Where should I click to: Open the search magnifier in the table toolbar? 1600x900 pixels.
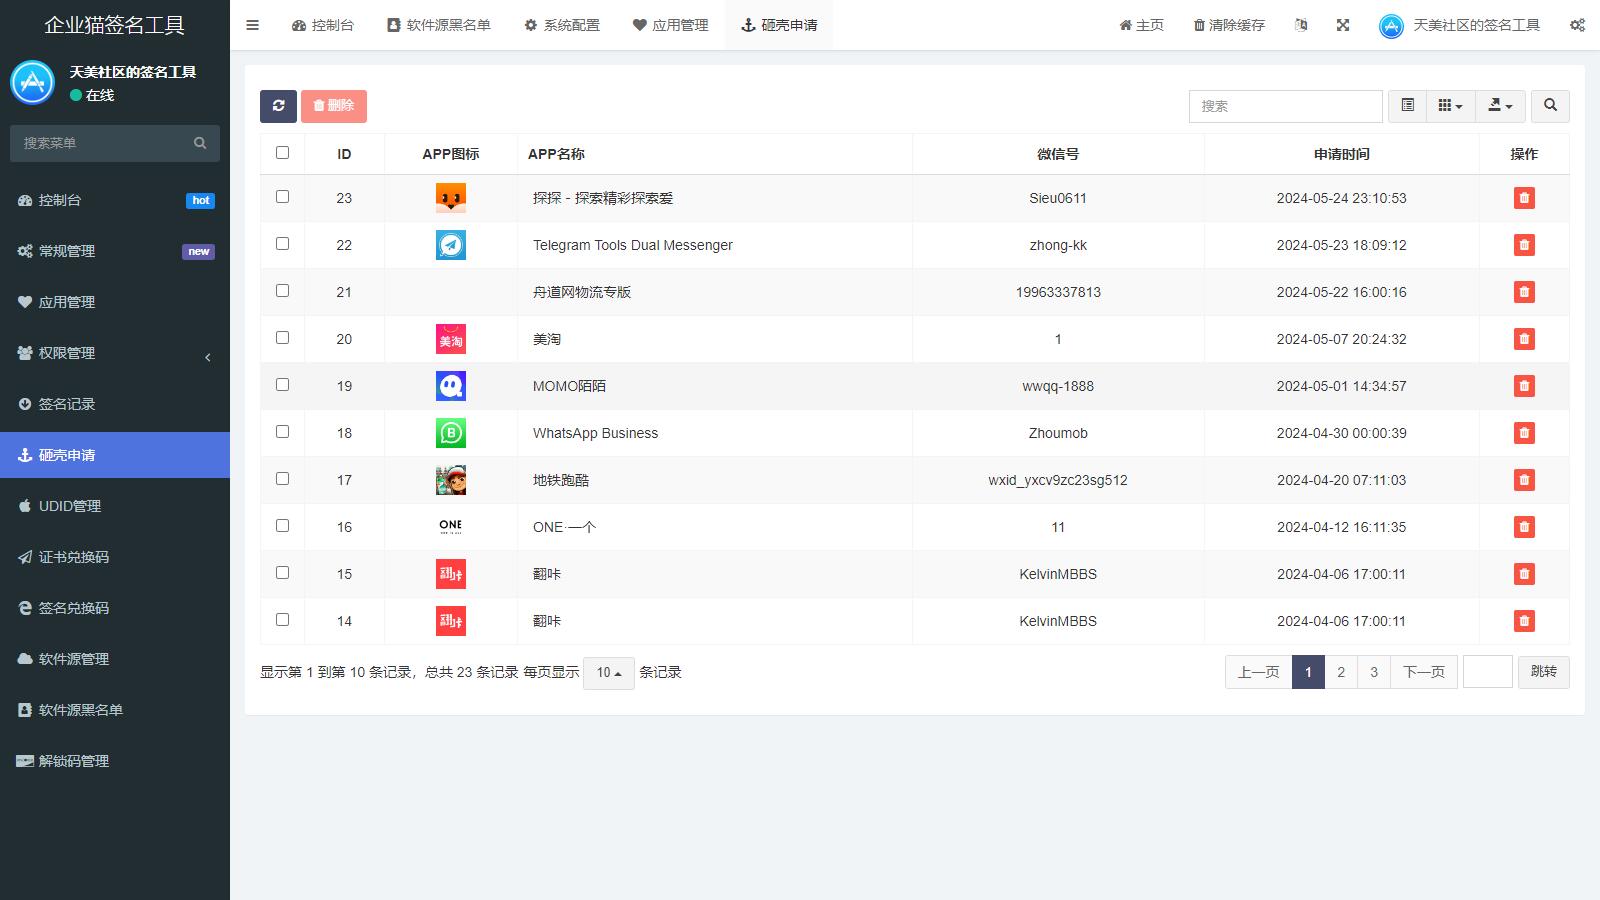coord(1549,105)
